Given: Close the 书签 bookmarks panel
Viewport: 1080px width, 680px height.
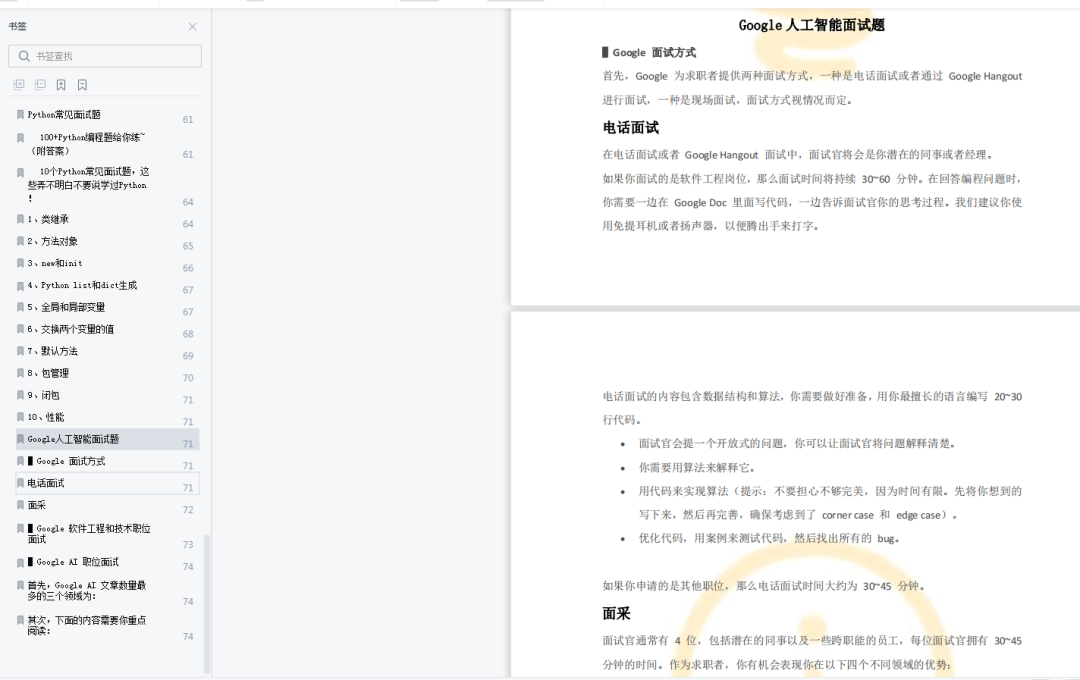Looking at the screenshot, I should tap(192, 26).
